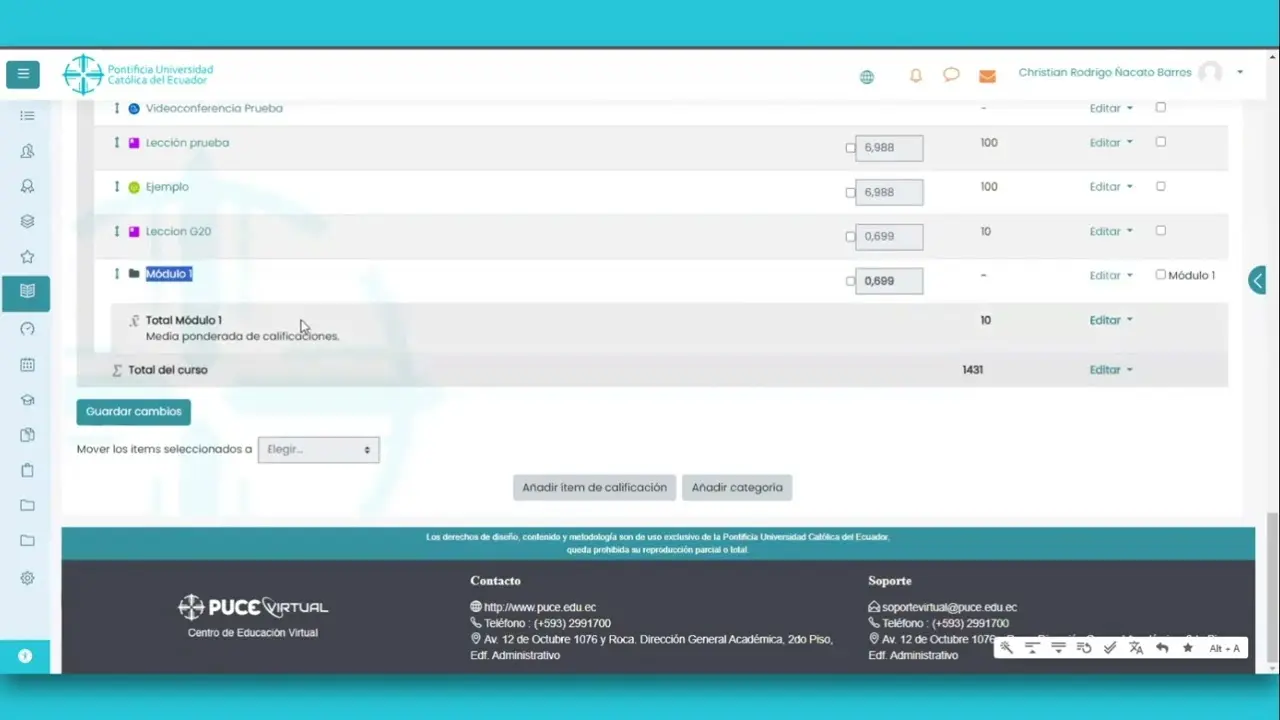
Task: Click the undo arrow icon in floating toolbar
Action: 1162,648
